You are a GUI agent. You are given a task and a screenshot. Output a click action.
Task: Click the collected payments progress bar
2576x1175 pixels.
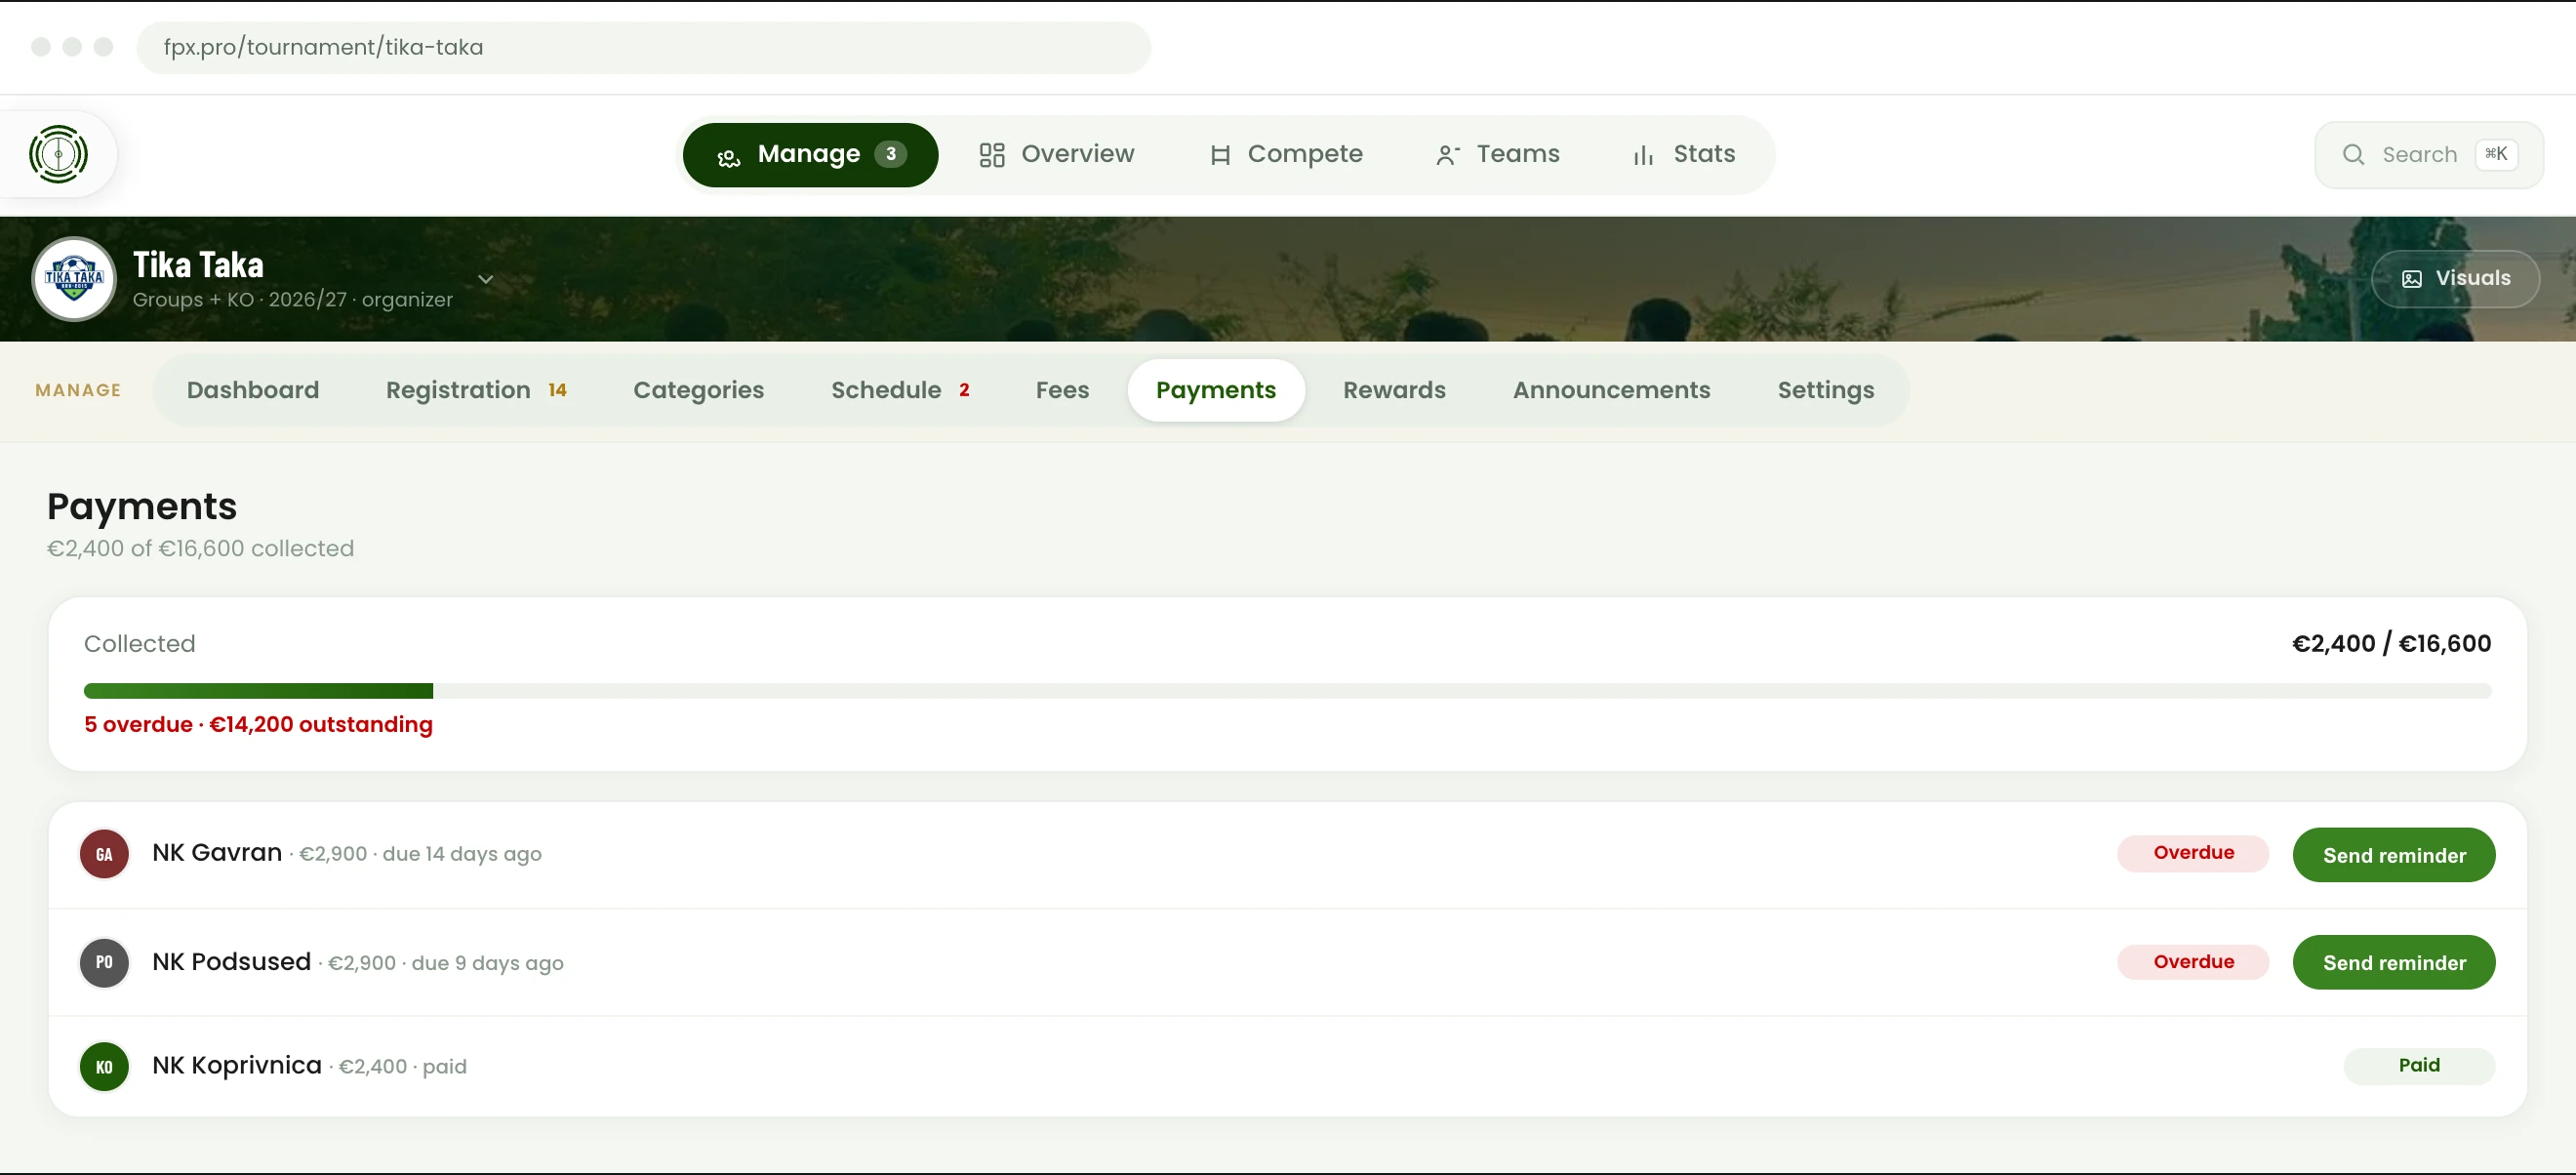[1287, 691]
